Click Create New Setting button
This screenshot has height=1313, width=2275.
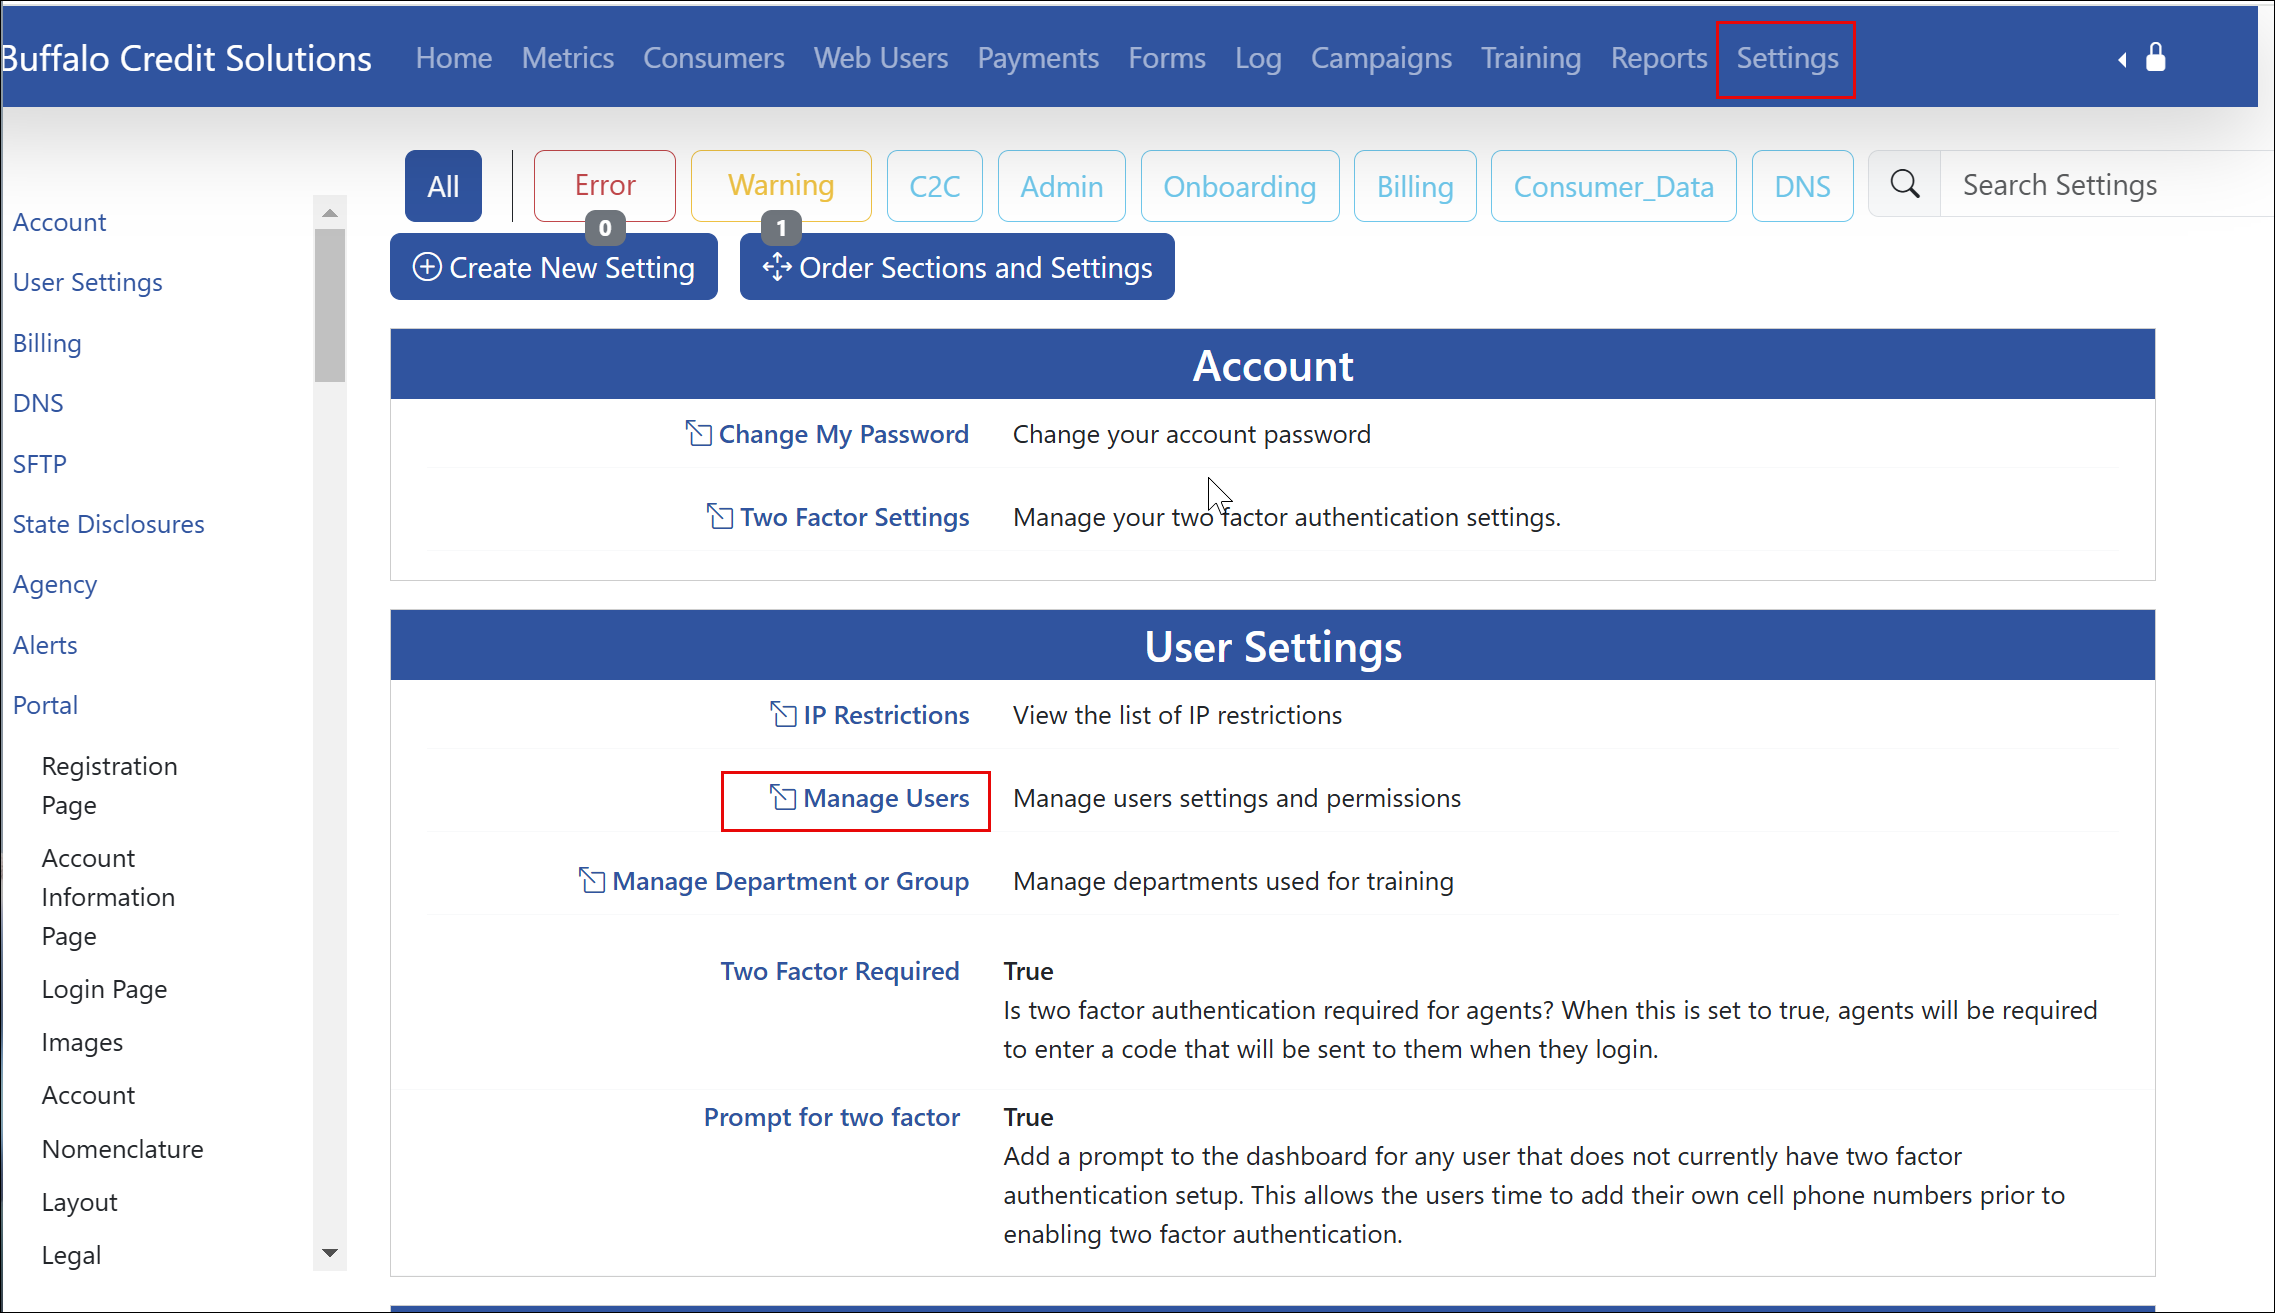(553, 267)
